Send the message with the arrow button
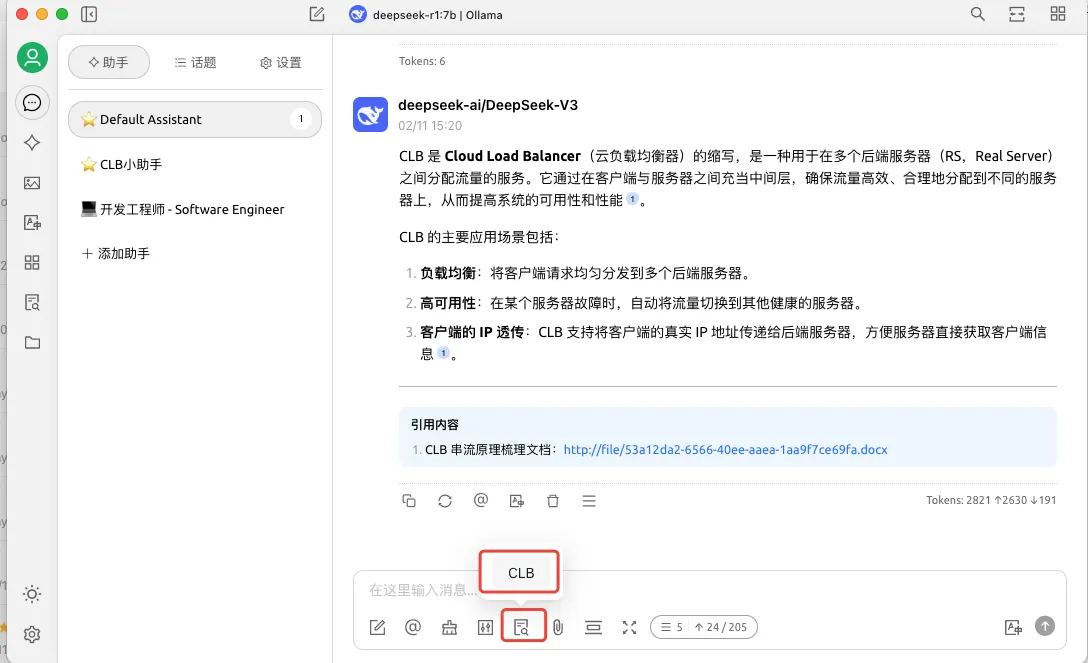 pyautogui.click(x=1045, y=626)
